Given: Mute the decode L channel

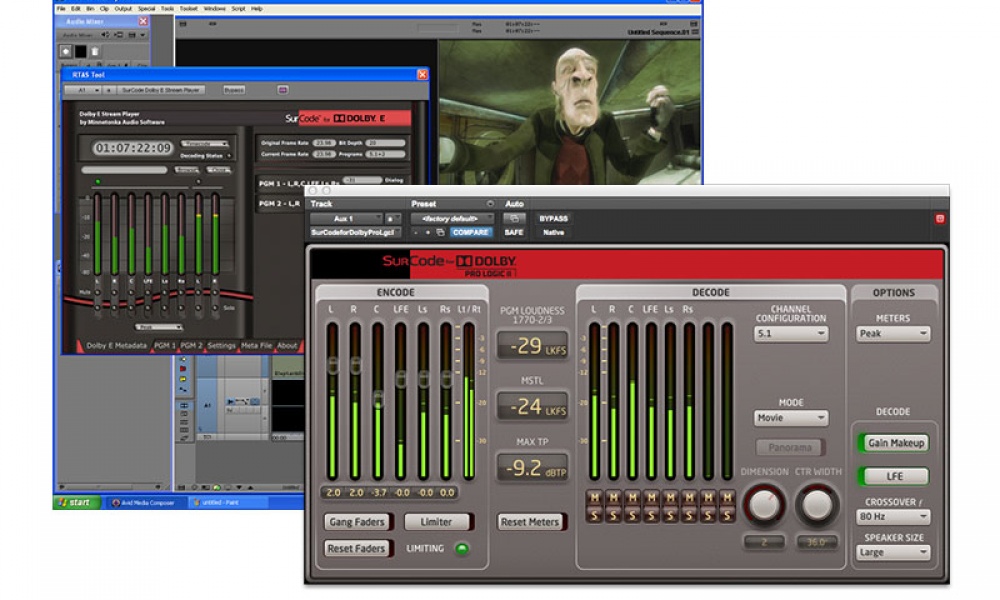Looking at the screenshot, I should pyautogui.click(x=594, y=498).
